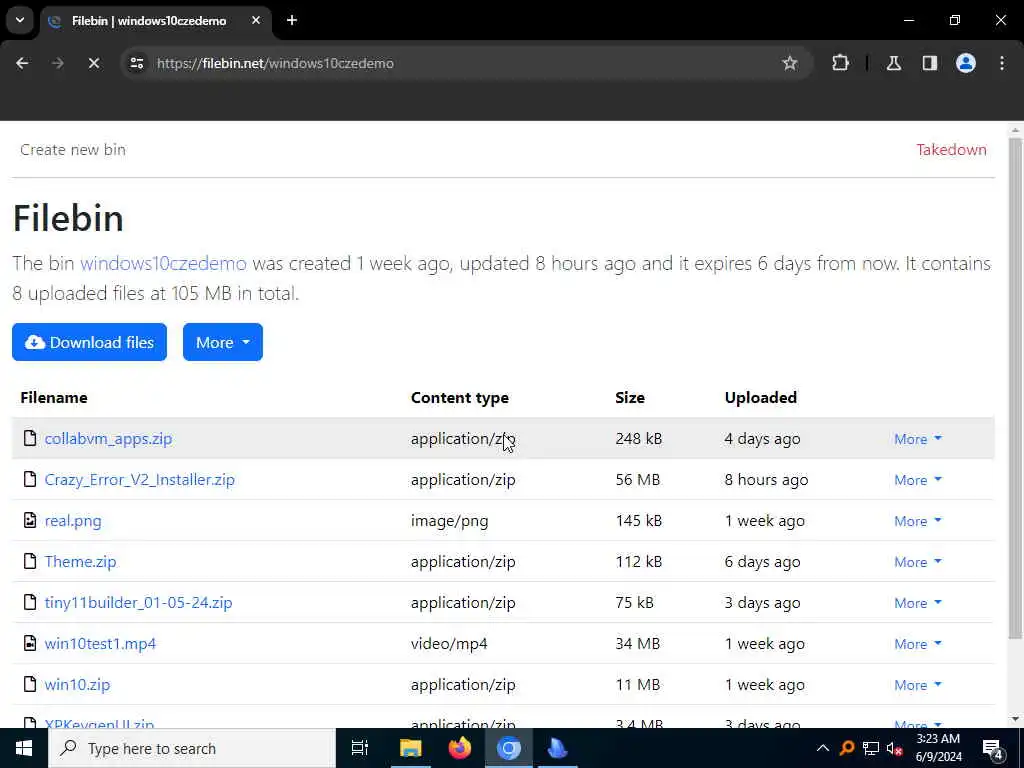
Task: Click the Takedown link
Action: [x=952, y=150]
